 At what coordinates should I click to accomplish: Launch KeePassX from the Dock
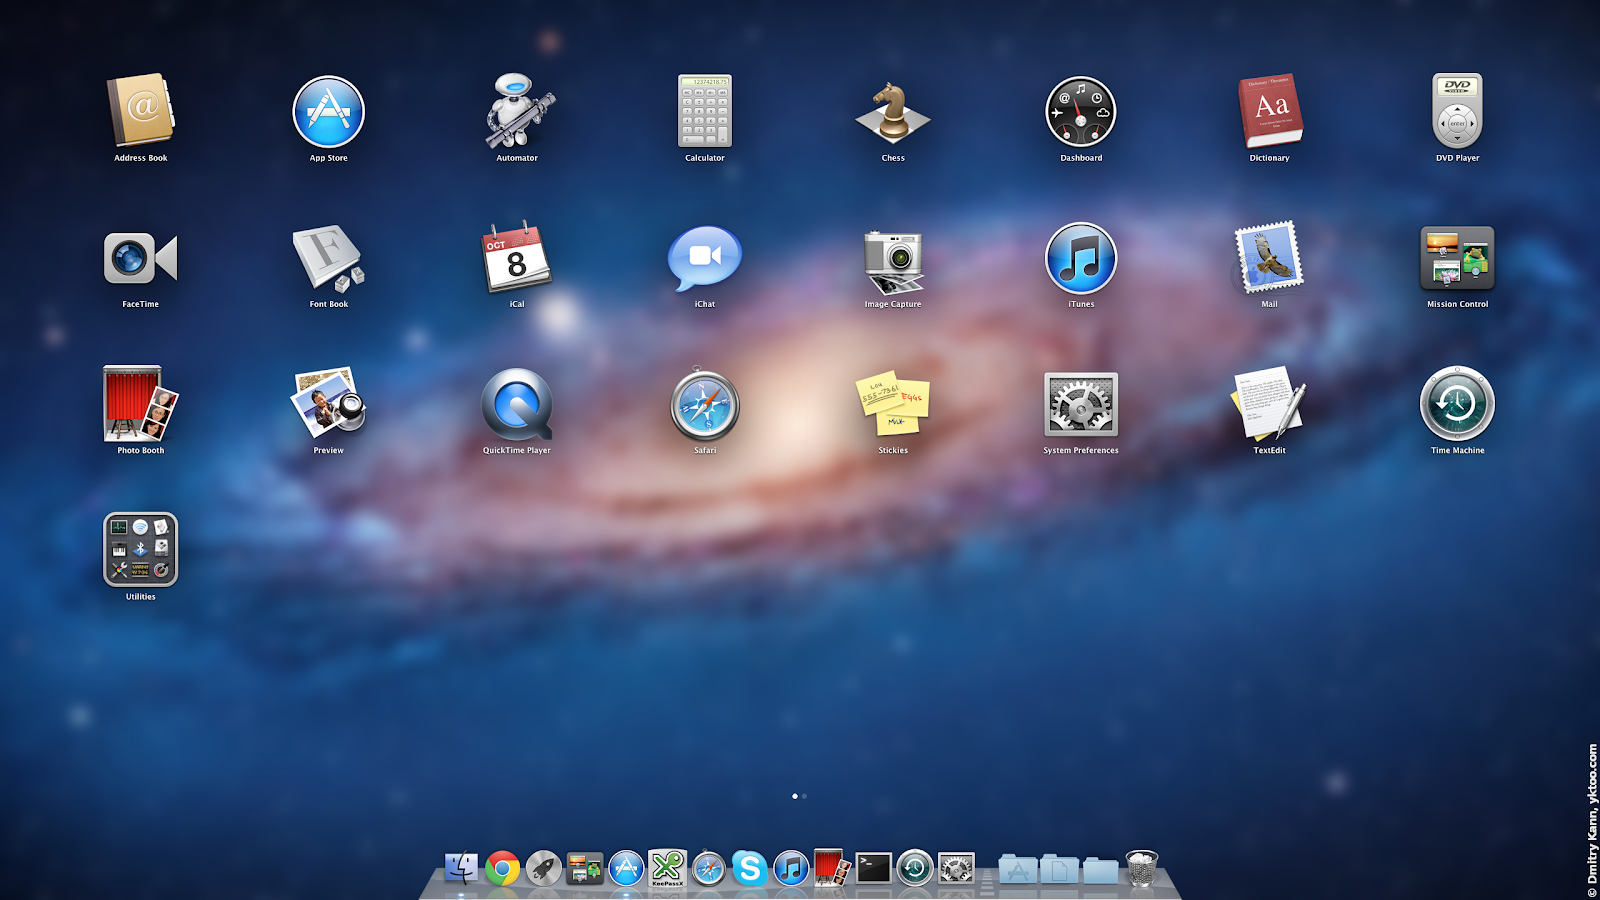pyautogui.click(x=667, y=868)
